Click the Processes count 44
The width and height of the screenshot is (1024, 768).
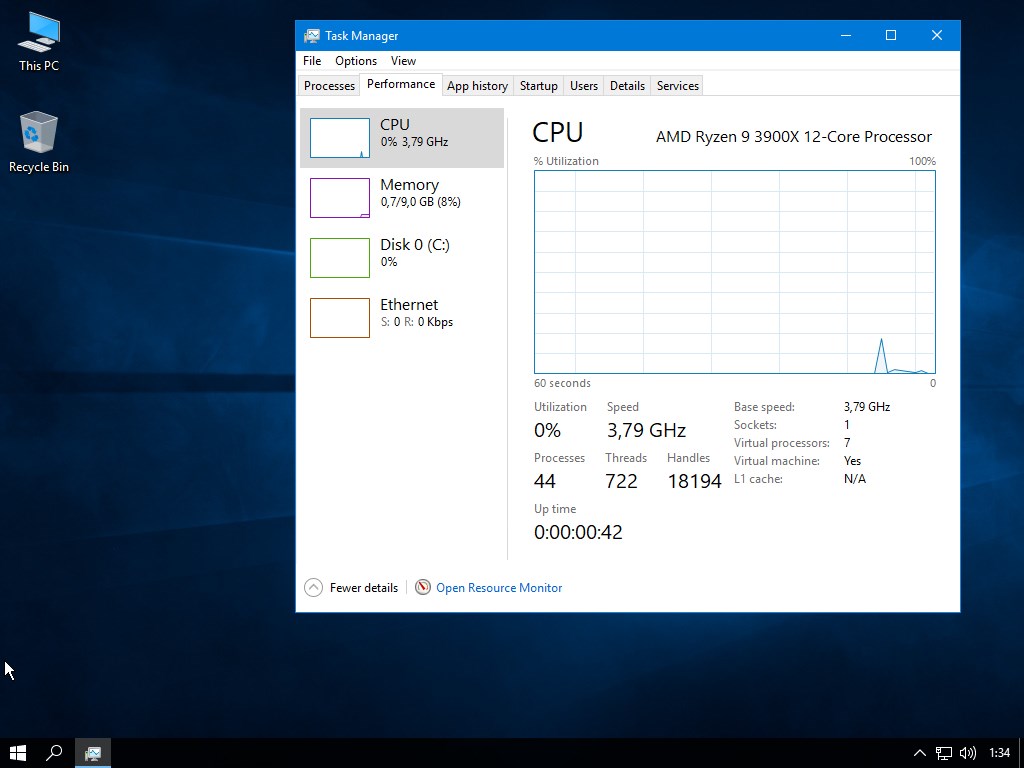pyautogui.click(x=545, y=481)
